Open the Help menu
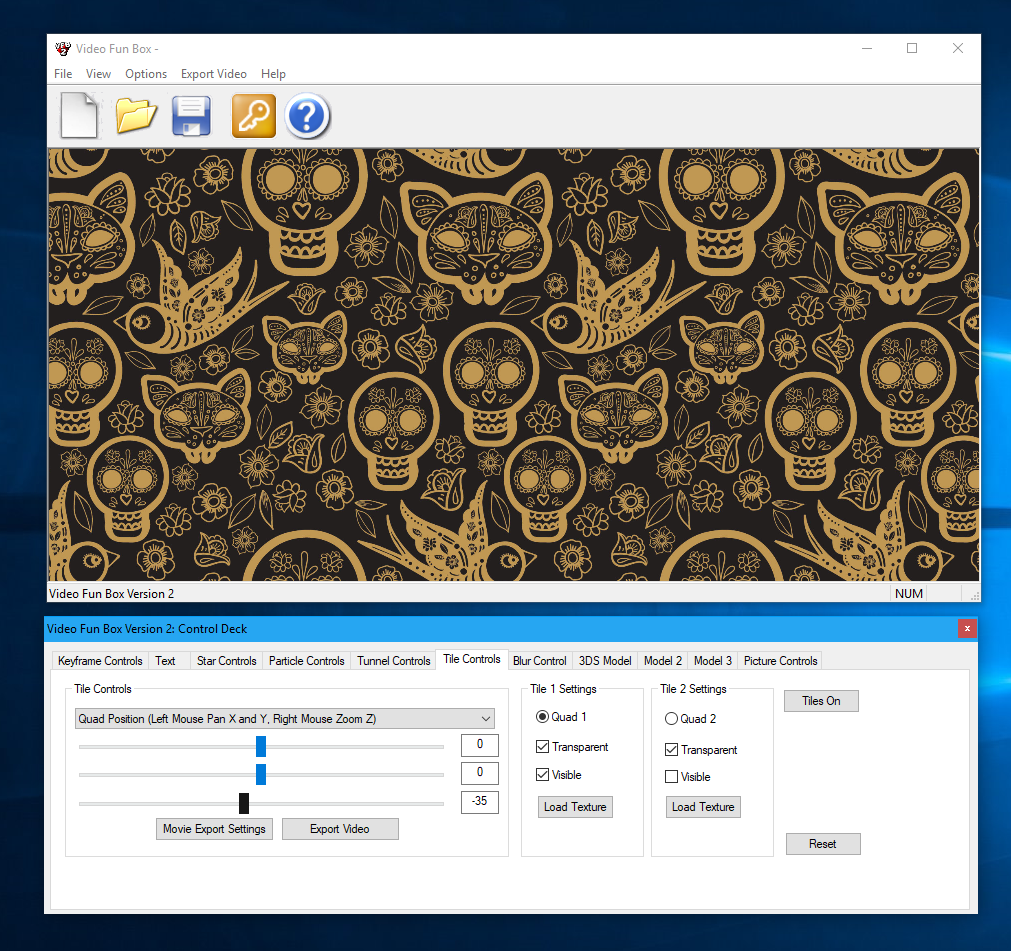 point(273,74)
